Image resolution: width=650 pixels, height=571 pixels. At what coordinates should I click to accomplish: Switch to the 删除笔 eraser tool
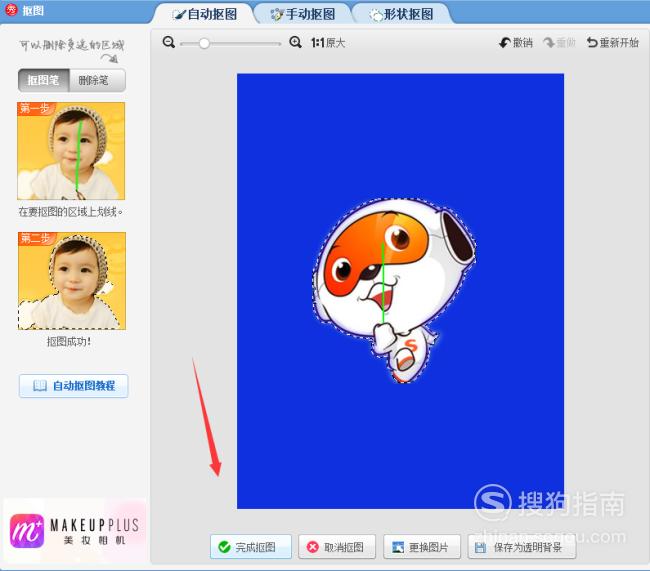(x=97, y=80)
